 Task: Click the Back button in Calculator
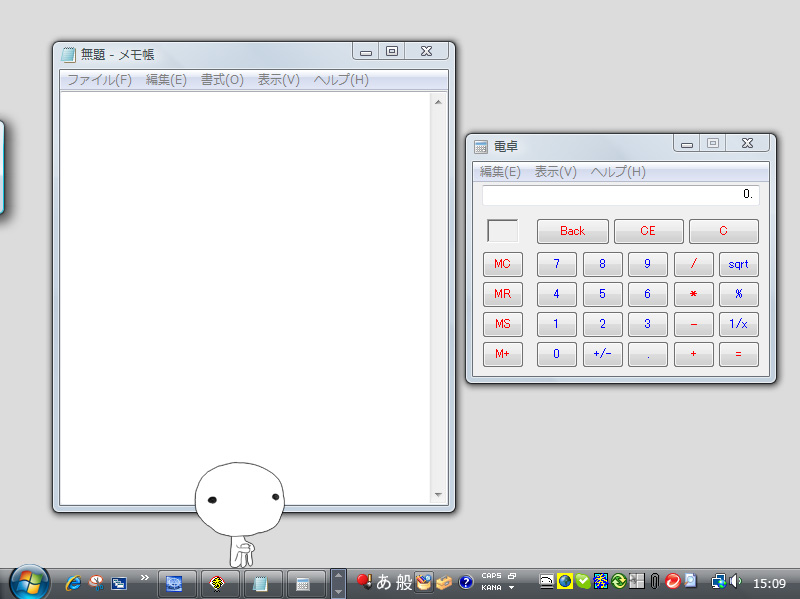572,231
